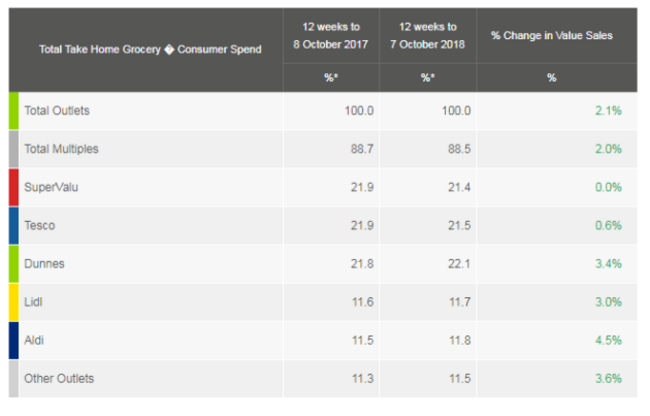Click the grey swatch beside Total Multiples
Image resolution: width=650 pixels, height=416 pixels.
point(14,149)
